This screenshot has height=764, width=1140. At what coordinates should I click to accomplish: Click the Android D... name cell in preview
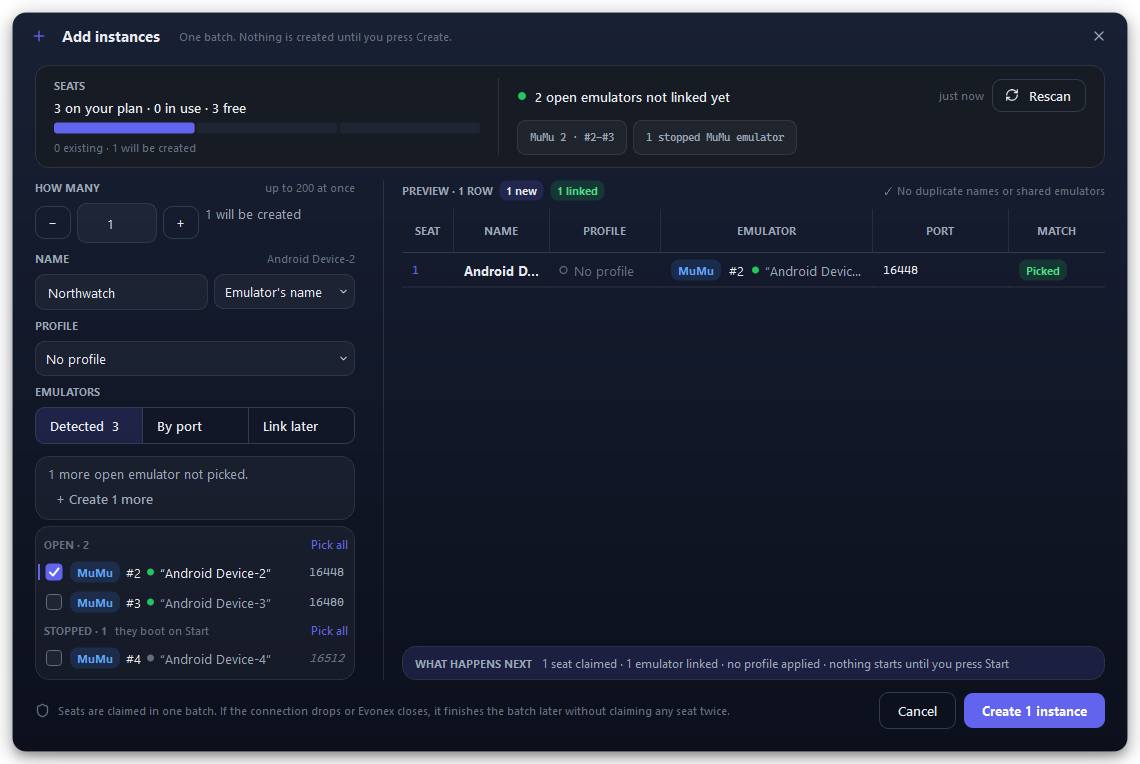tap(501, 271)
